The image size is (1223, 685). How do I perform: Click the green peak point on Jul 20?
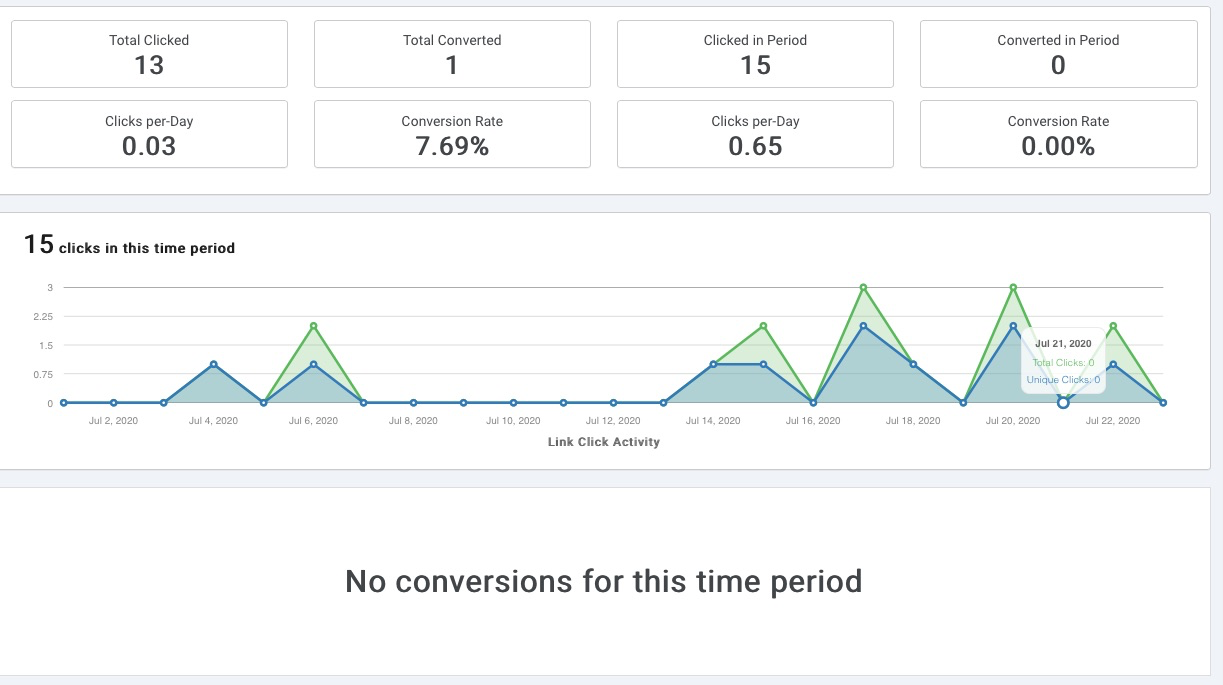pos(1013,288)
